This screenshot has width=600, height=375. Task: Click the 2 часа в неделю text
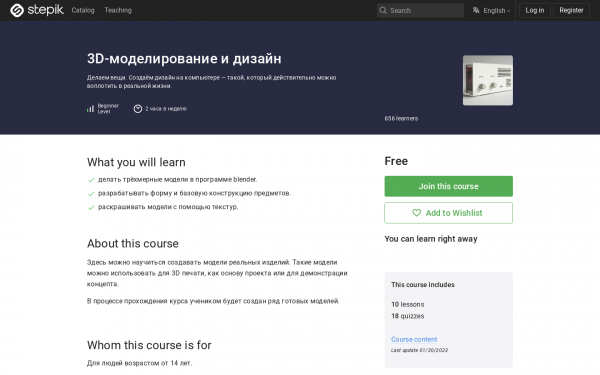166,109
